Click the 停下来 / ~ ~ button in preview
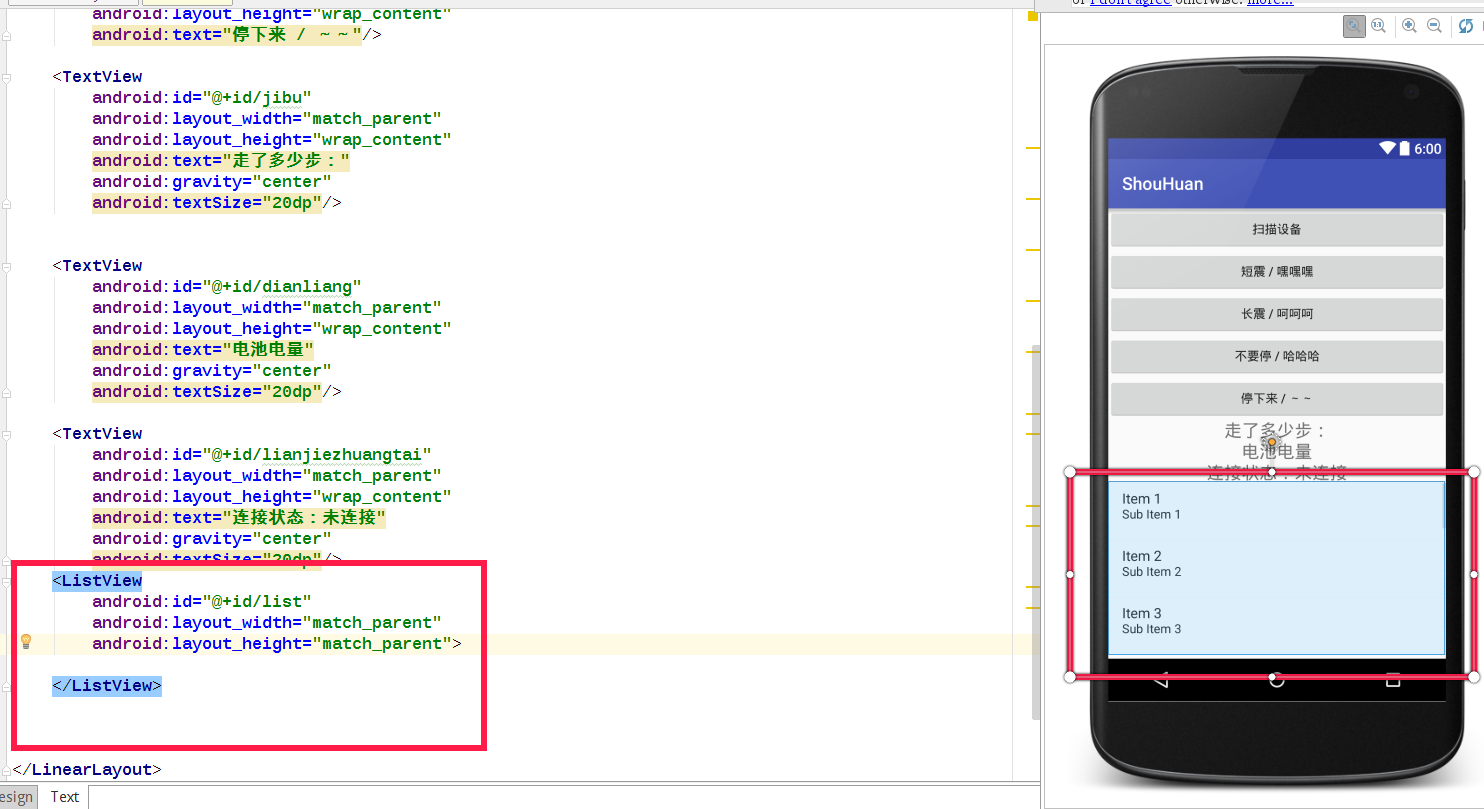This screenshot has height=809, width=1484. (x=1277, y=398)
